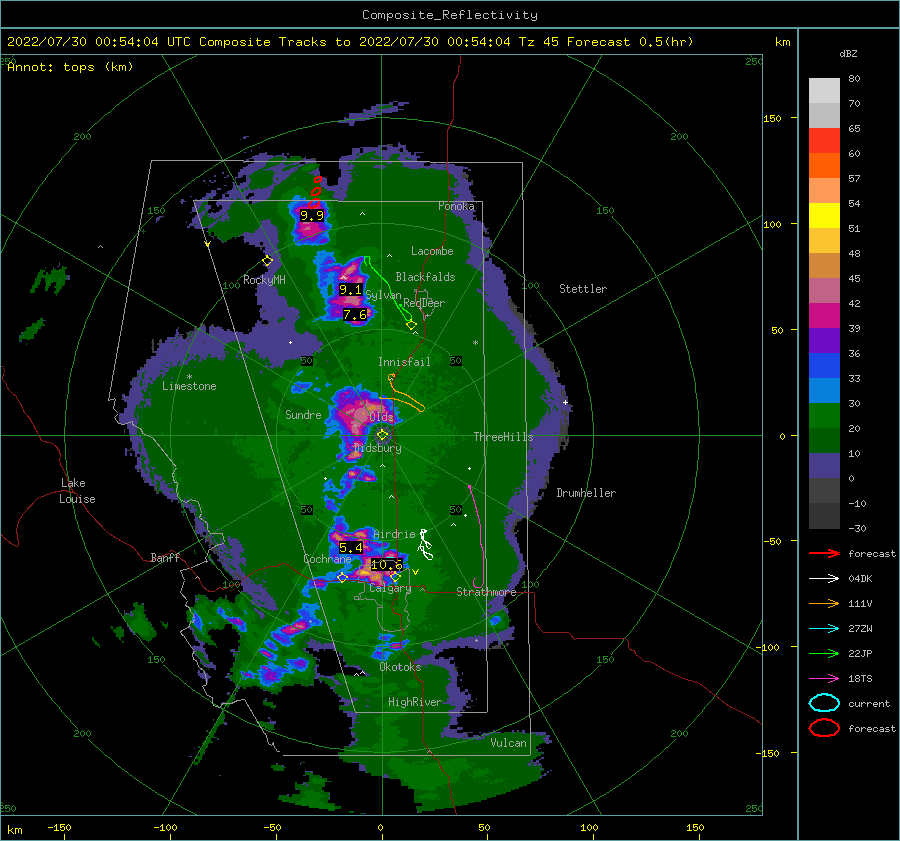
Task: Click the yellow v marker east of Calgary storm
Action: [x=415, y=572]
